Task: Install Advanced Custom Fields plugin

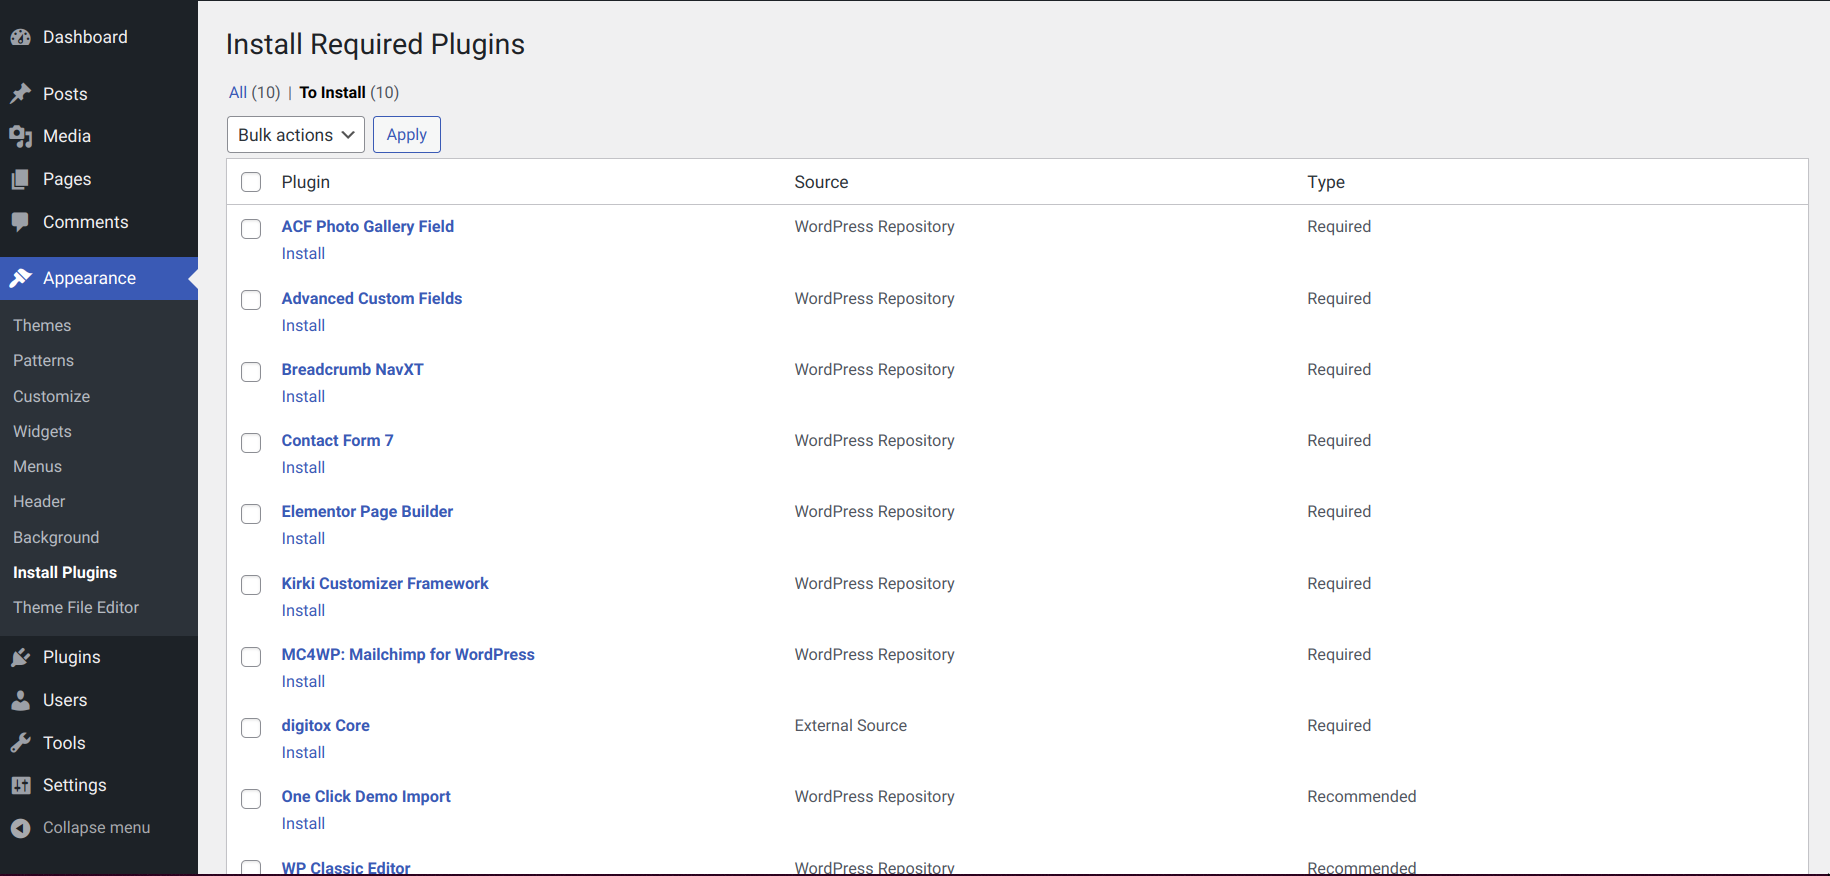Action: pos(303,326)
